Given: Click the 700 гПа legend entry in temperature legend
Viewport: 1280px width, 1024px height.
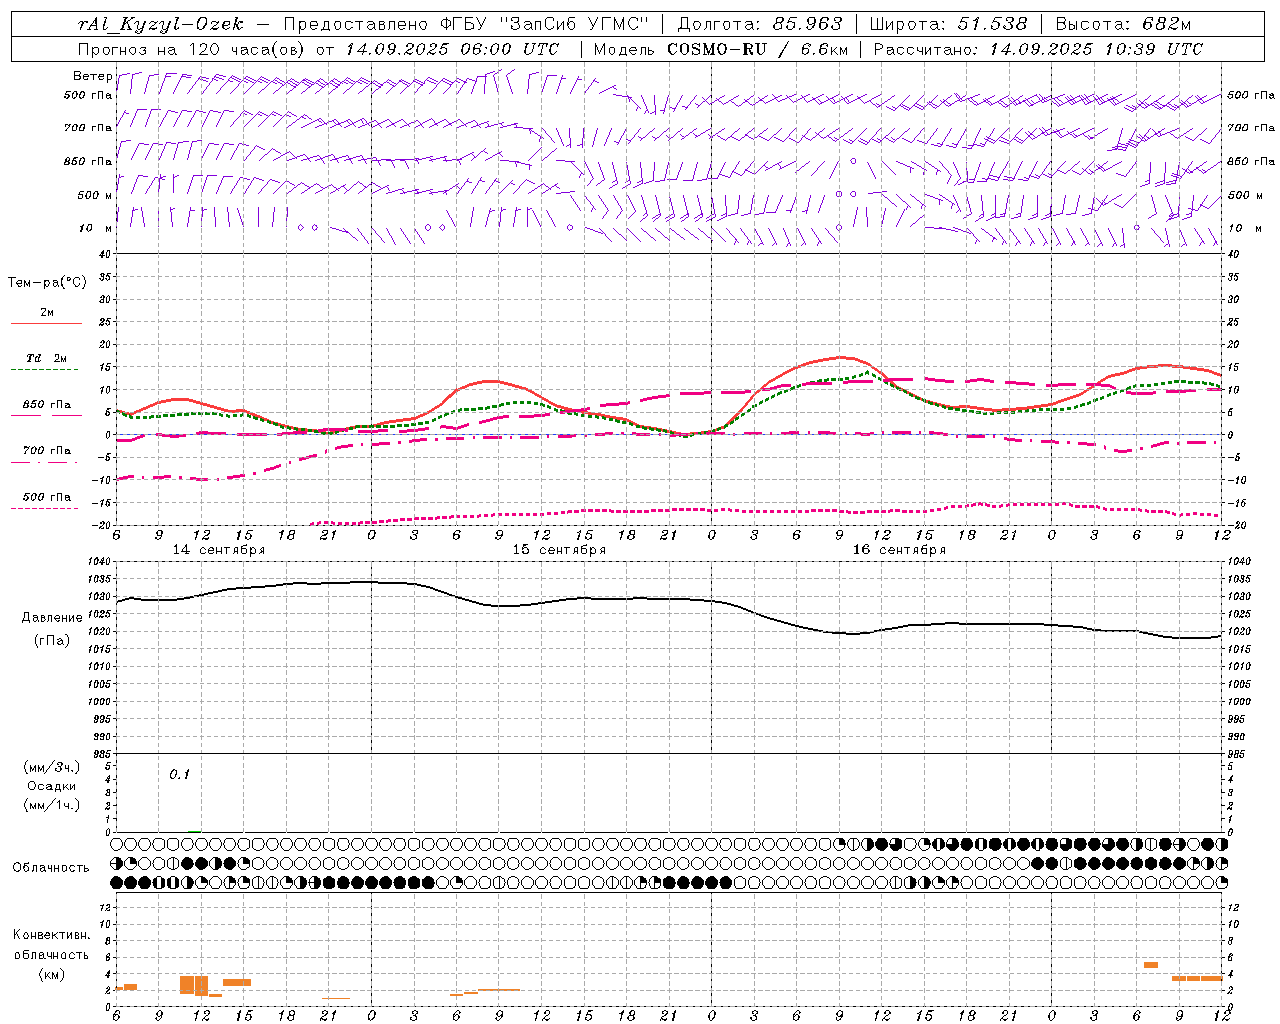Looking at the screenshot, I should (x=47, y=451).
